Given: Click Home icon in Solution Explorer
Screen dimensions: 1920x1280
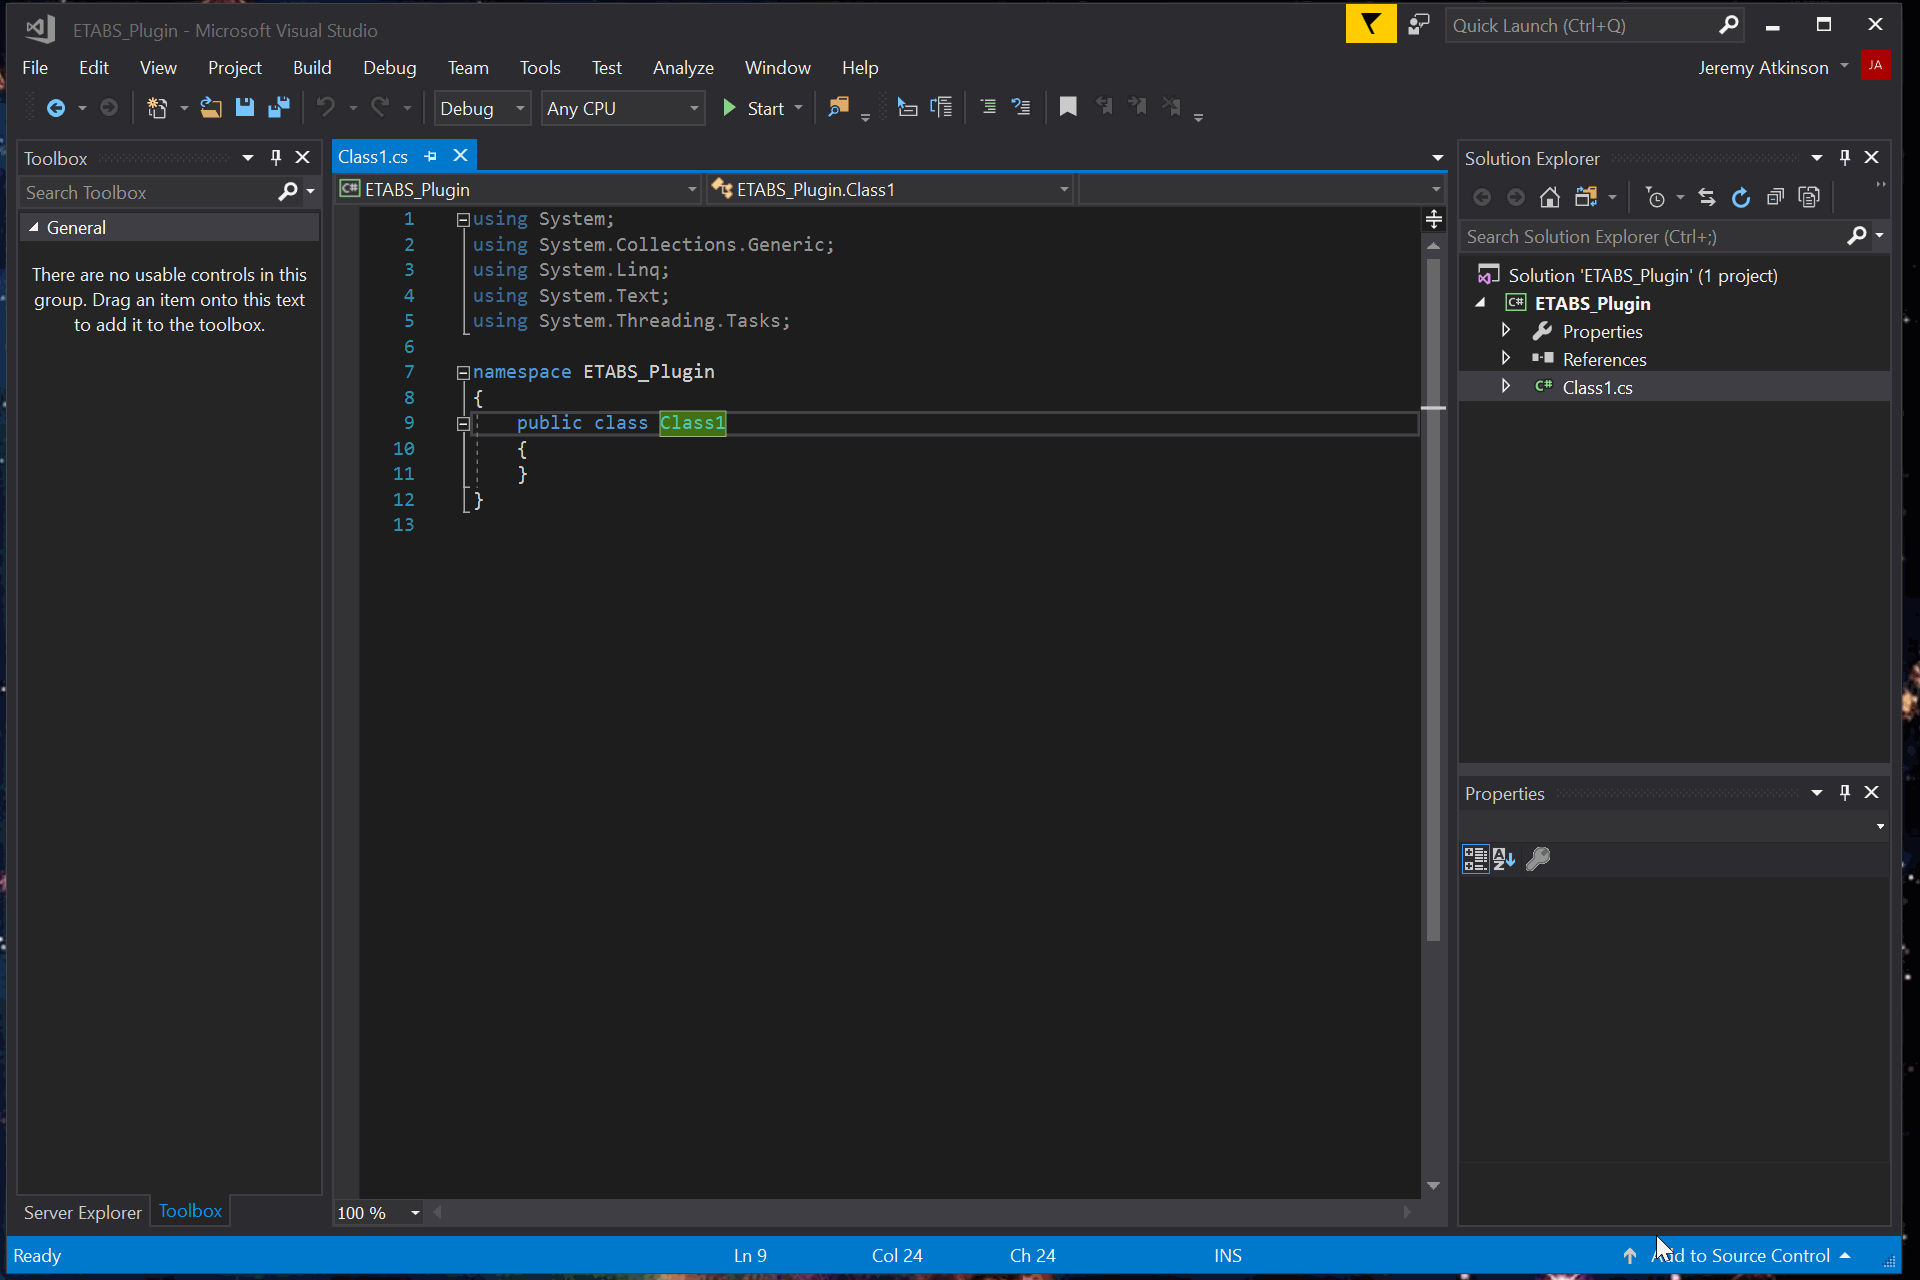Looking at the screenshot, I should click(x=1549, y=198).
